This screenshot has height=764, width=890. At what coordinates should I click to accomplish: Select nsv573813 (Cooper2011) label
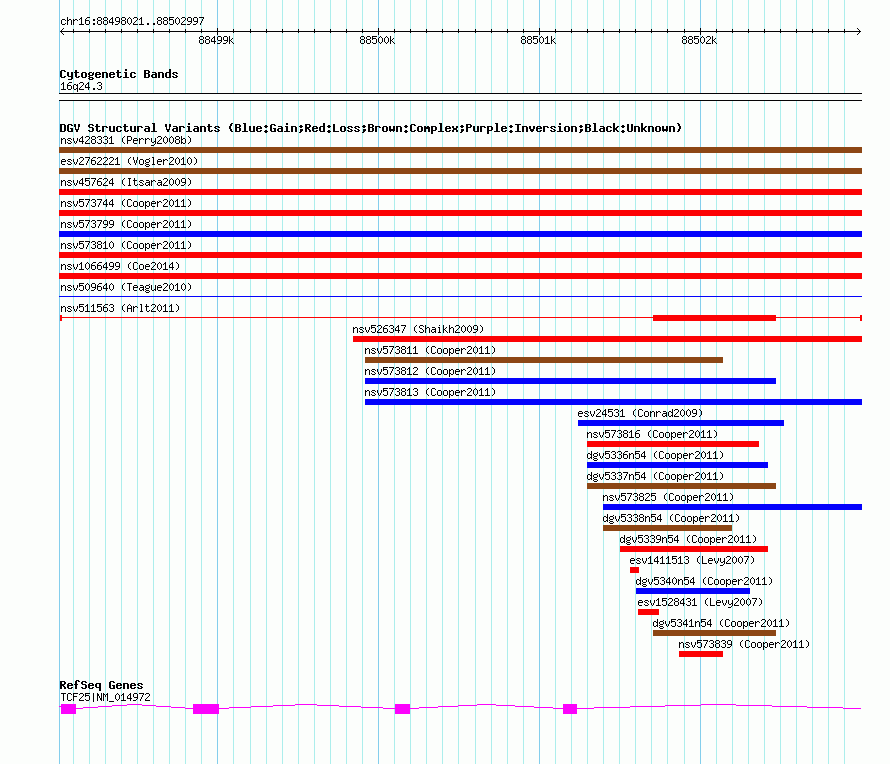[430, 392]
